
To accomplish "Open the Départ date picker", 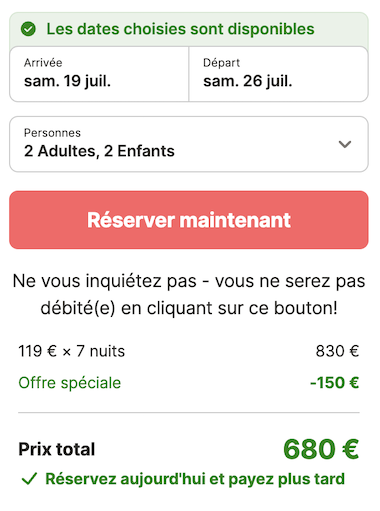I will click(x=279, y=74).
